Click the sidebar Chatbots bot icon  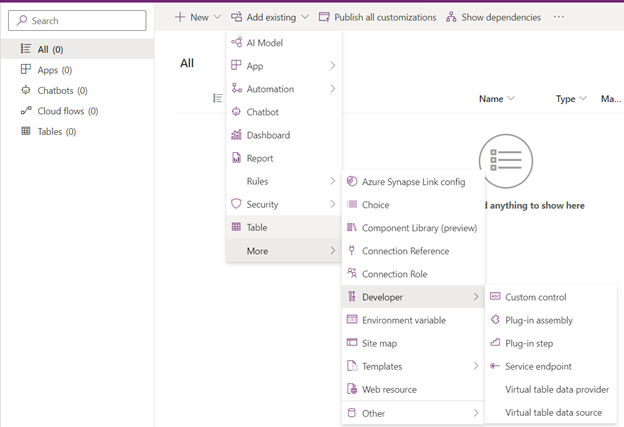point(26,90)
